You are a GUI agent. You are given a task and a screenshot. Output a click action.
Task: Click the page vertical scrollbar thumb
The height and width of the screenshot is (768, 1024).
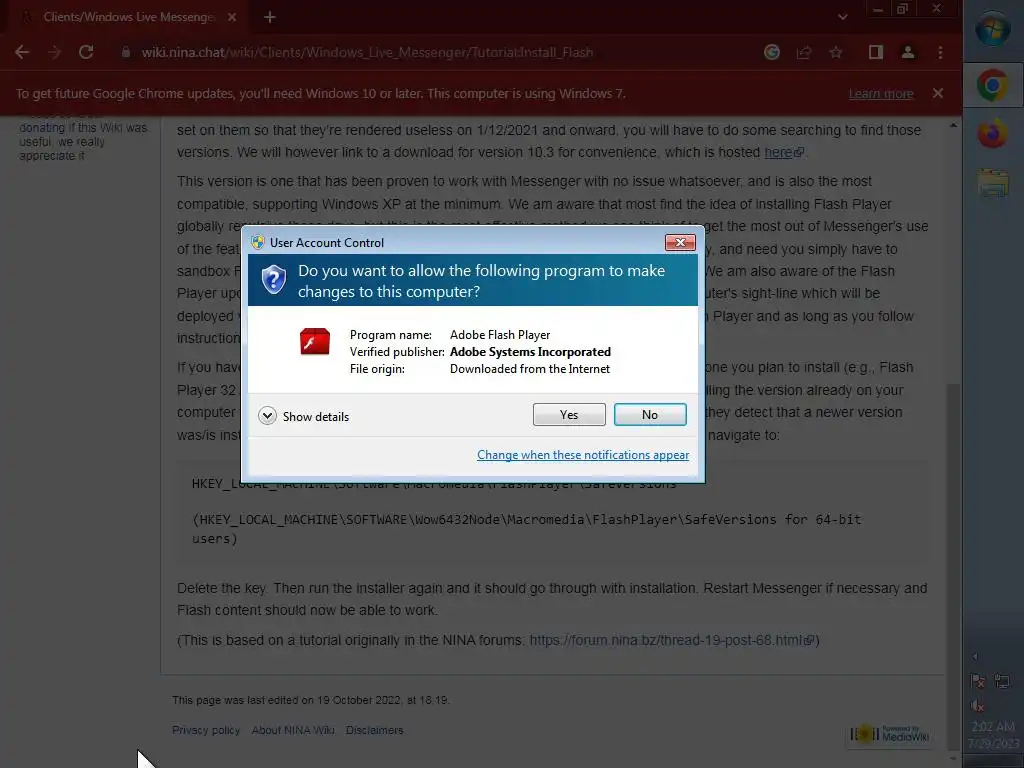[953, 566]
